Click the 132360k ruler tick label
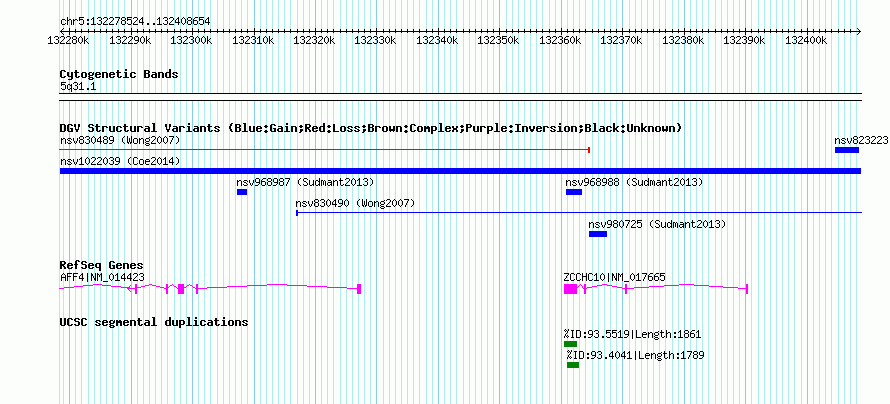890x404 pixels. coord(560,41)
